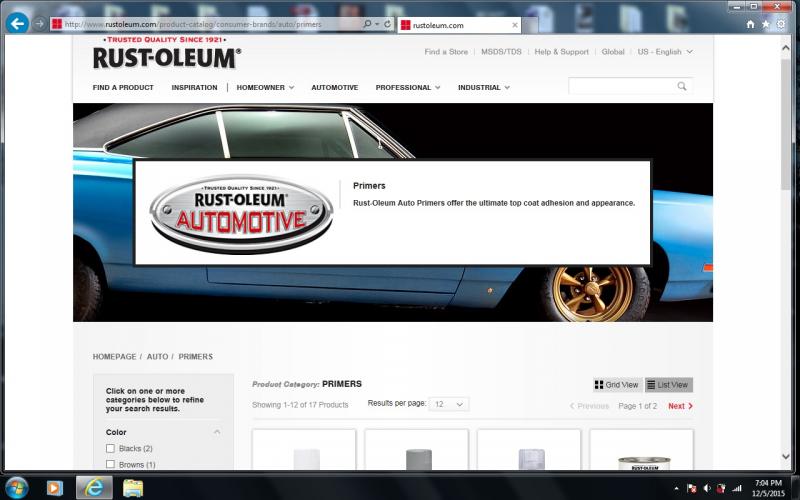Go back with the browser Back arrow
Screen dimensions: 800x500
click(x=17, y=23)
